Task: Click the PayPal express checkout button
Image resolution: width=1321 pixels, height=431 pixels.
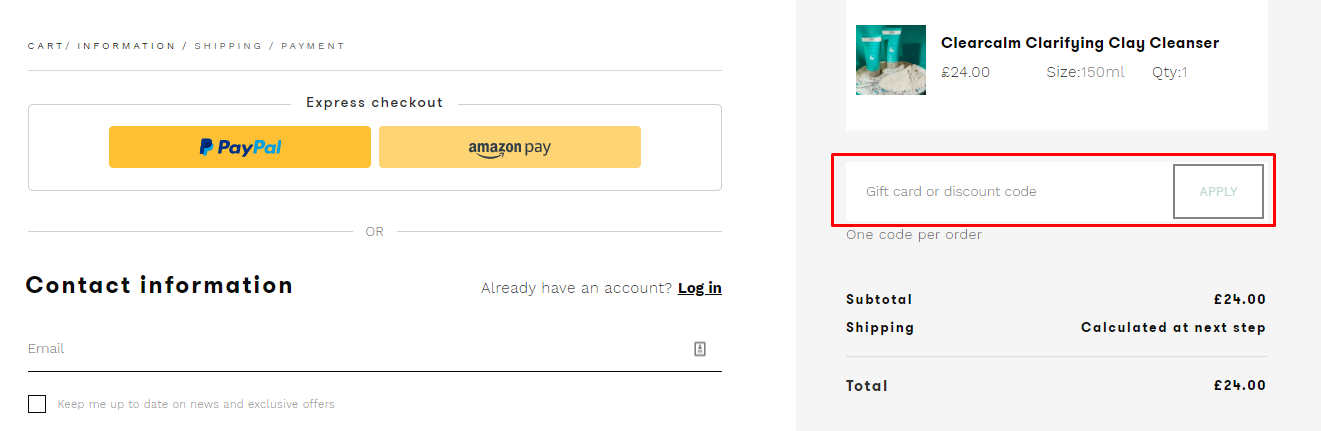Action: (x=240, y=147)
